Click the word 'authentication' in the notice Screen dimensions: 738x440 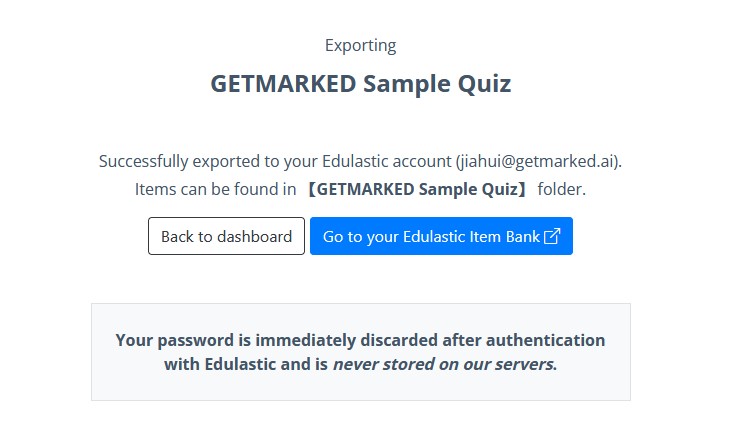point(545,340)
